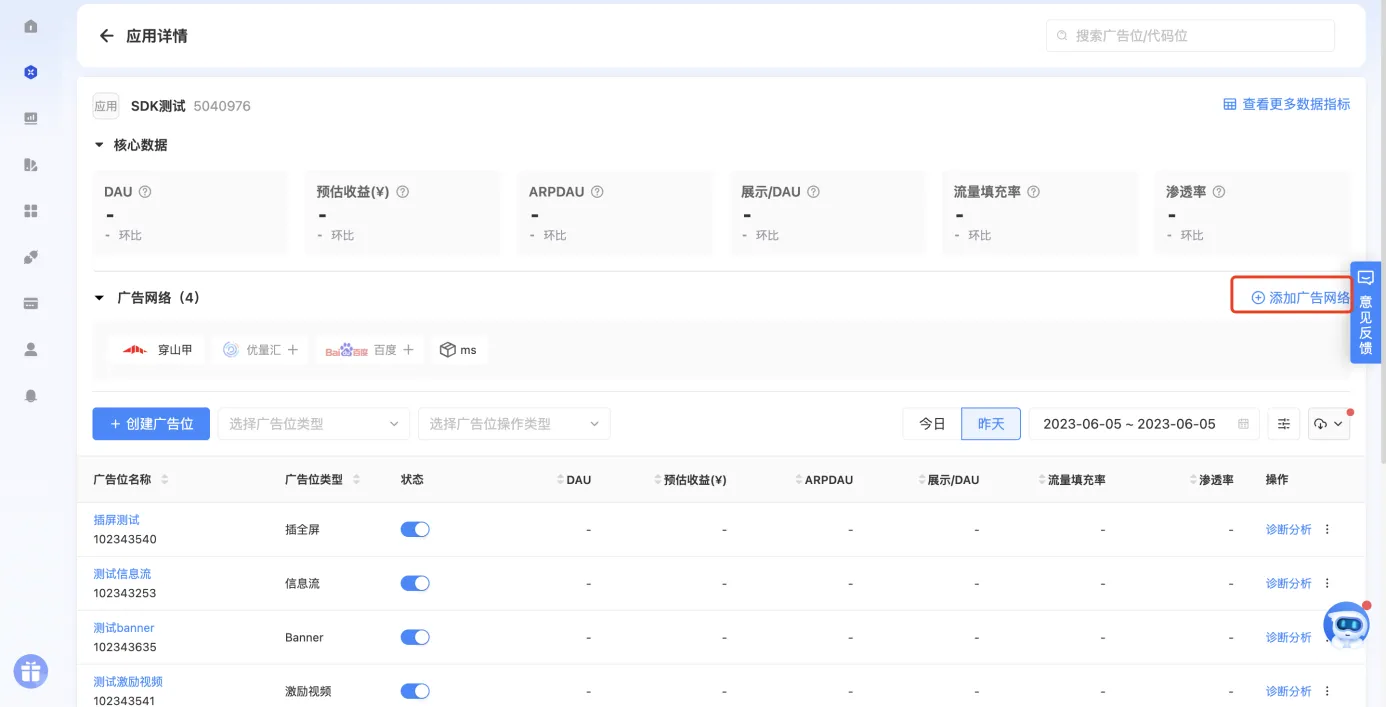The image size is (1386, 707).
Task: Switch to the 今日 tab
Action: 932,424
